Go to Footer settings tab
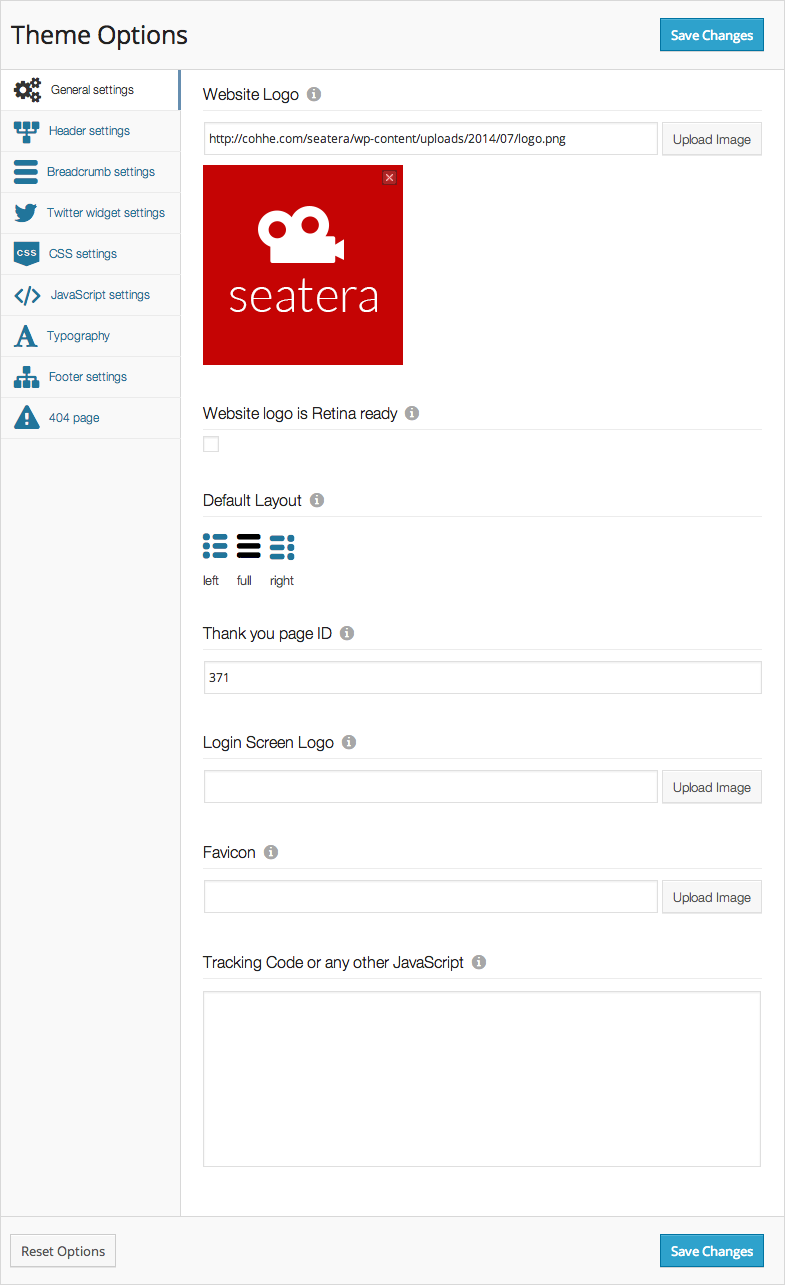This screenshot has width=785, height=1285. coord(87,377)
